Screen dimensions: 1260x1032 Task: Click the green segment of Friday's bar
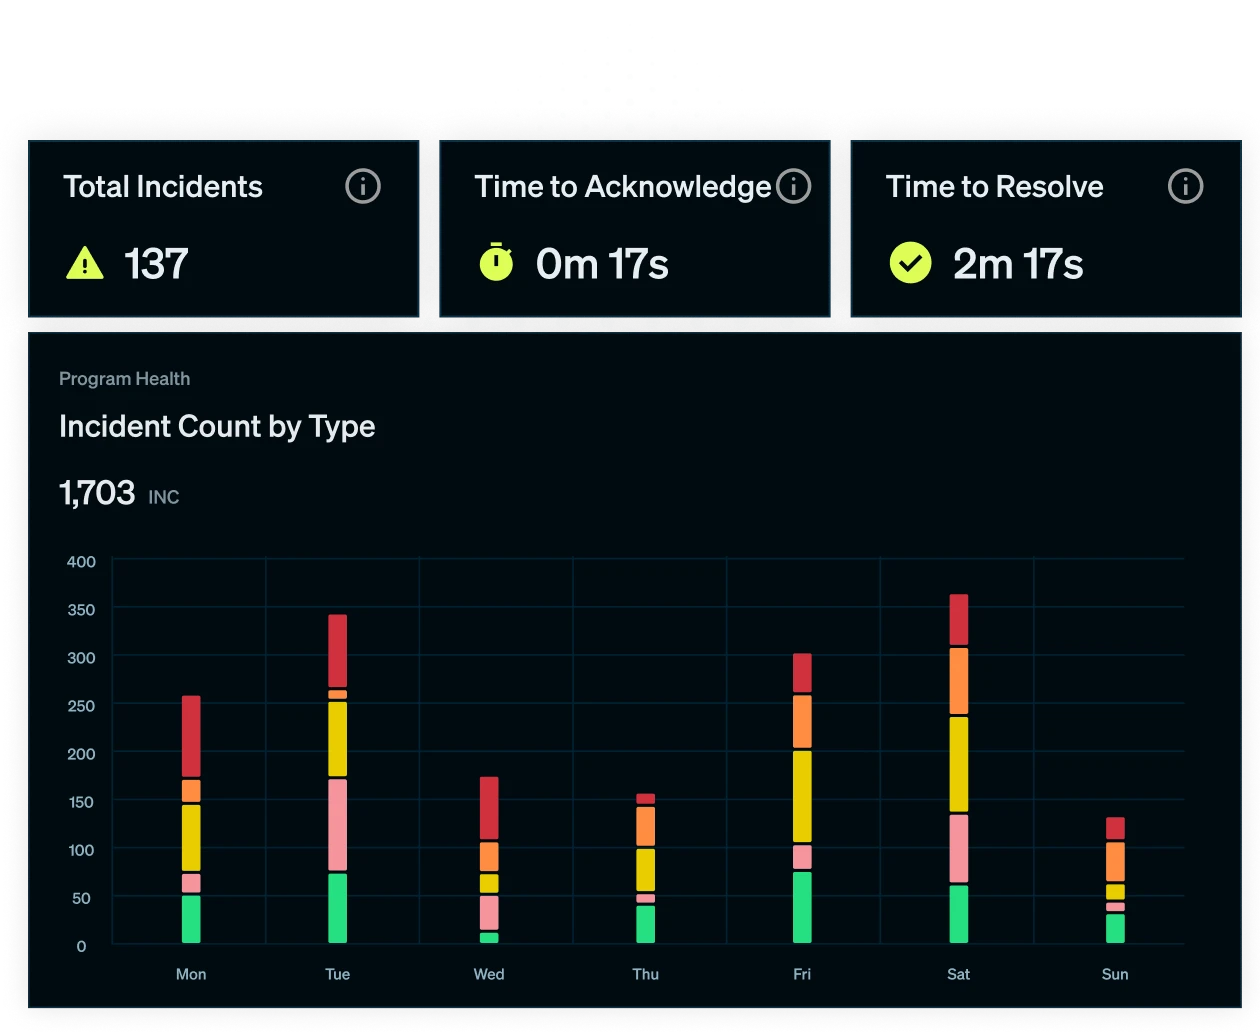click(x=802, y=907)
